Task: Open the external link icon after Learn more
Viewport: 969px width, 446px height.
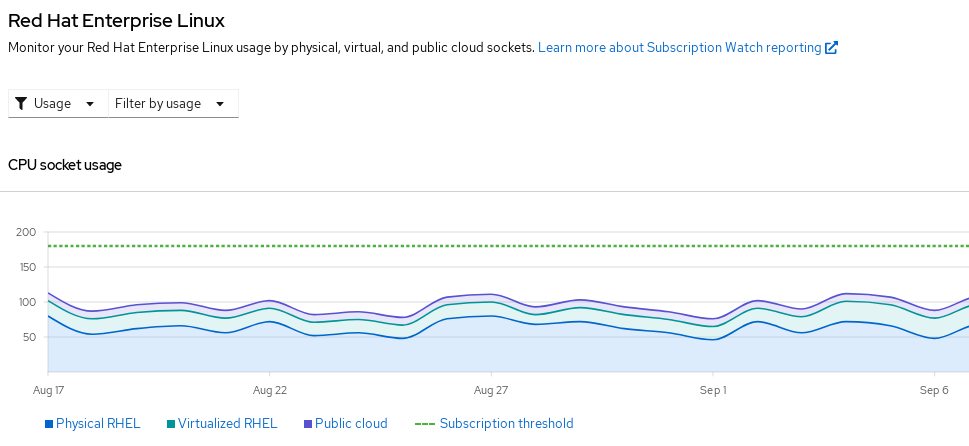Action: 831,47
